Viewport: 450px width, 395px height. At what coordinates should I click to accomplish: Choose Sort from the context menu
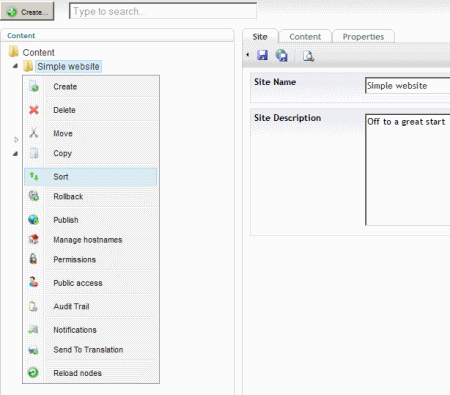(91, 177)
